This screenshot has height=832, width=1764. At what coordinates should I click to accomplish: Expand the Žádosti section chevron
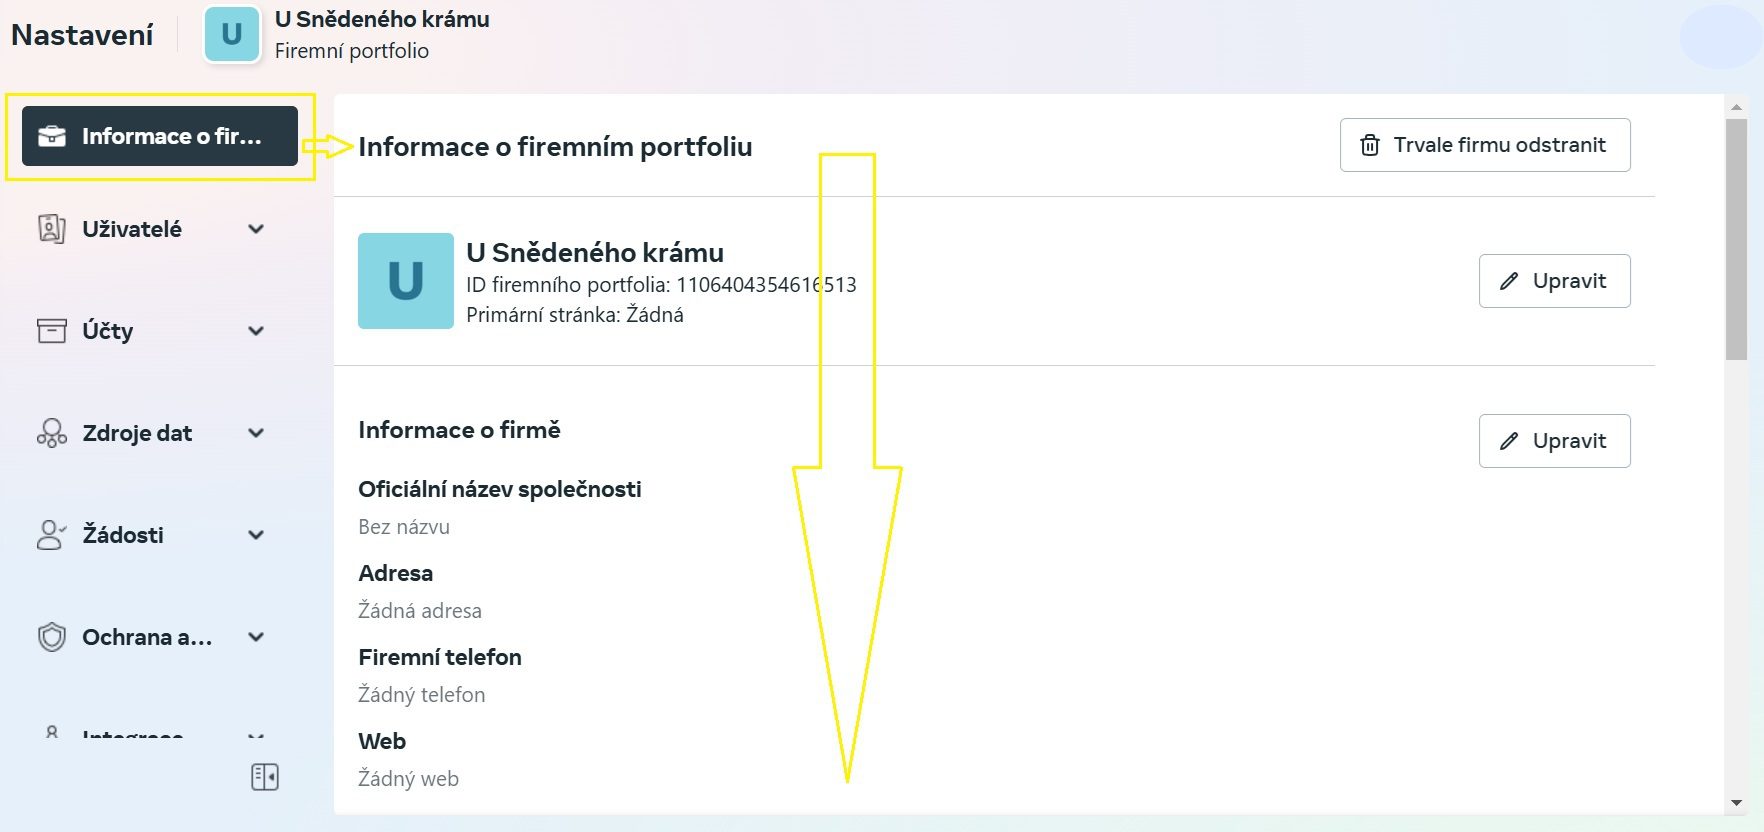pyautogui.click(x=256, y=535)
